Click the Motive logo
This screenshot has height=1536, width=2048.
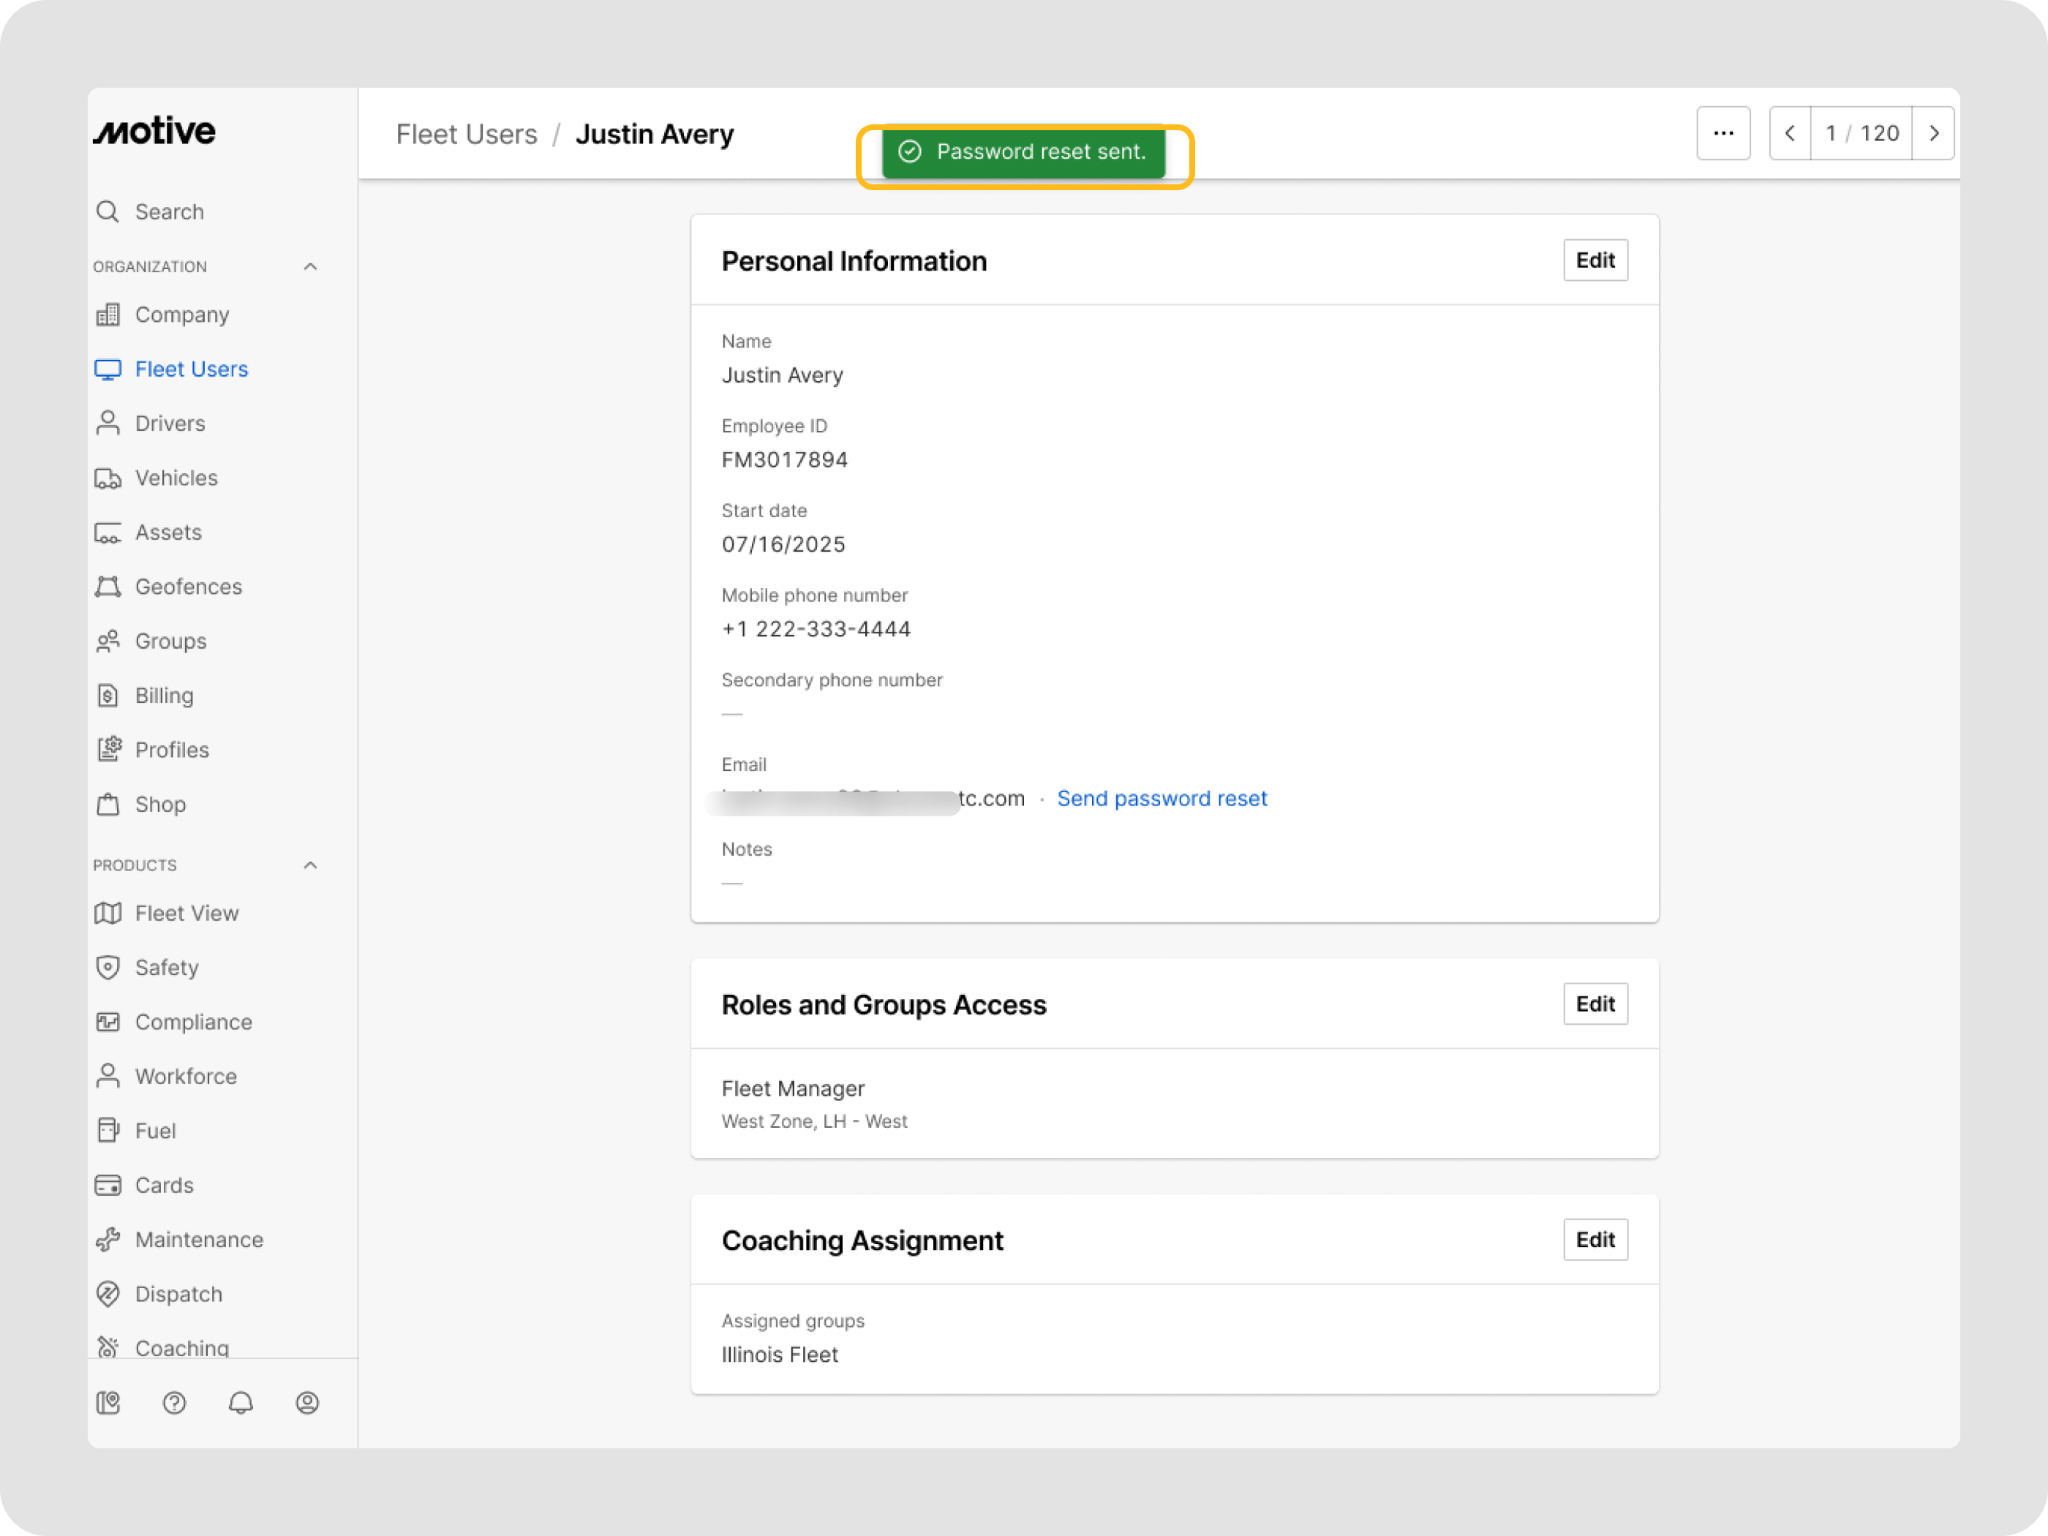(155, 131)
